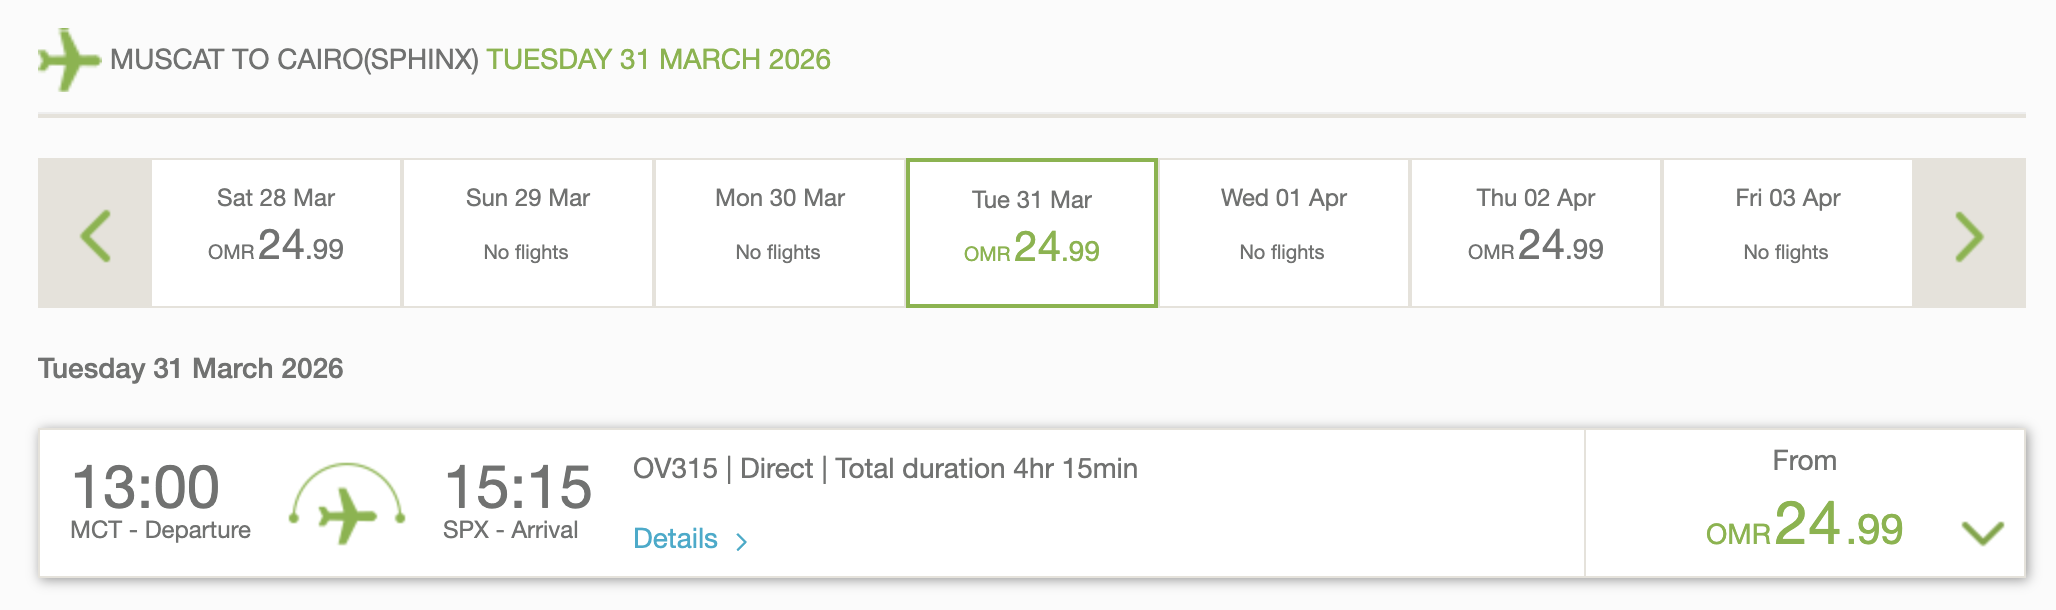
Task: Expand fare options with the down chevron
Action: [1982, 533]
